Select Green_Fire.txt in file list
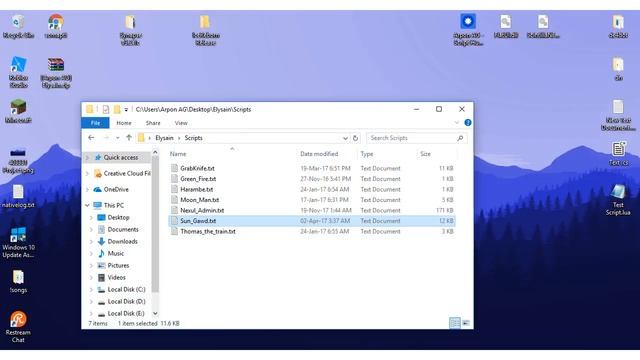 (312, 179)
